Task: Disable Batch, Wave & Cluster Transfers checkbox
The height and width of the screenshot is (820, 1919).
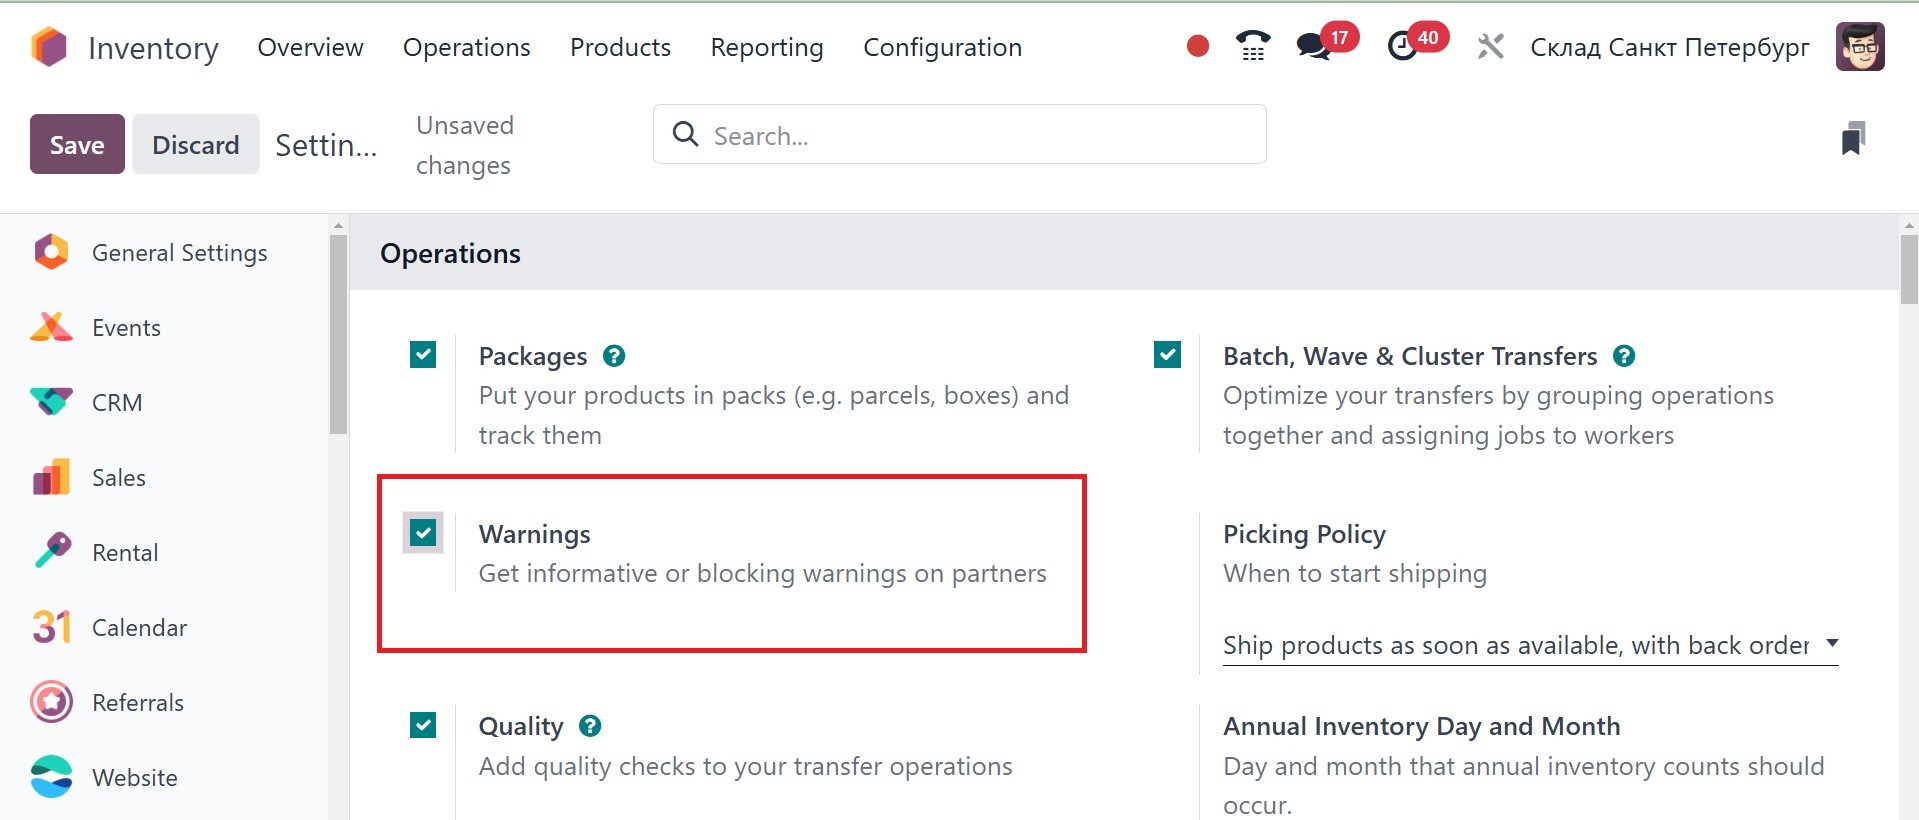Action: point(1167,355)
